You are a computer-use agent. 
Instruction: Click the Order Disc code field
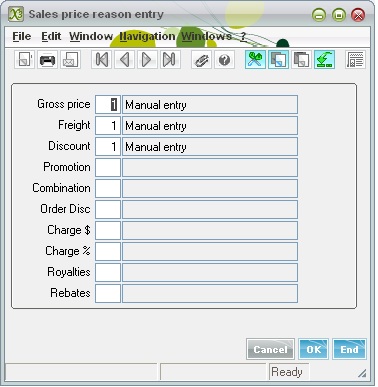coord(108,210)
